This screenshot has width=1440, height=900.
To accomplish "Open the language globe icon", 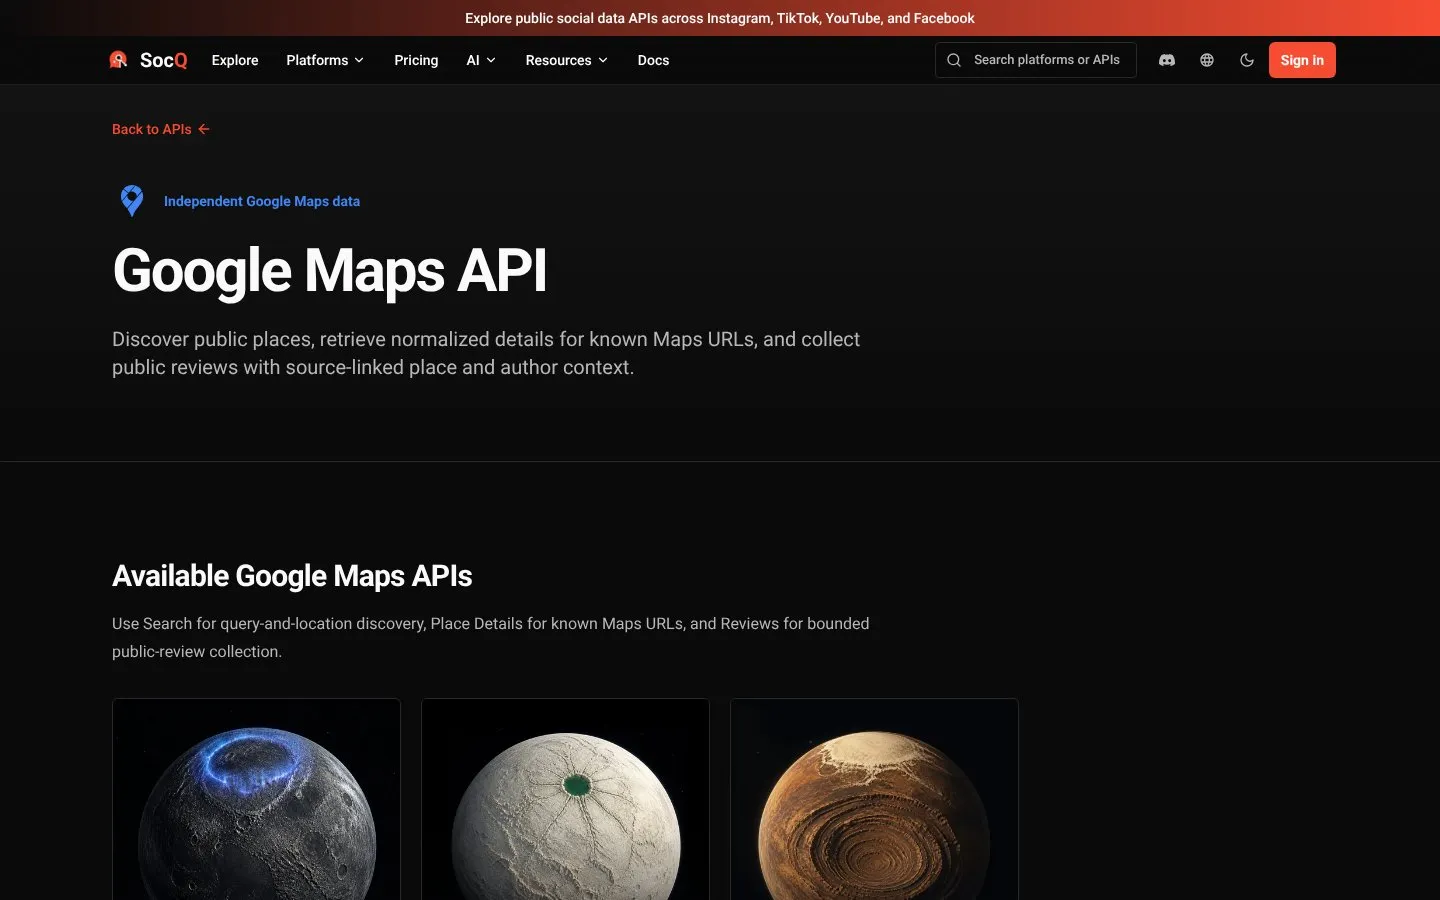I will click(x=1207, y=60).
